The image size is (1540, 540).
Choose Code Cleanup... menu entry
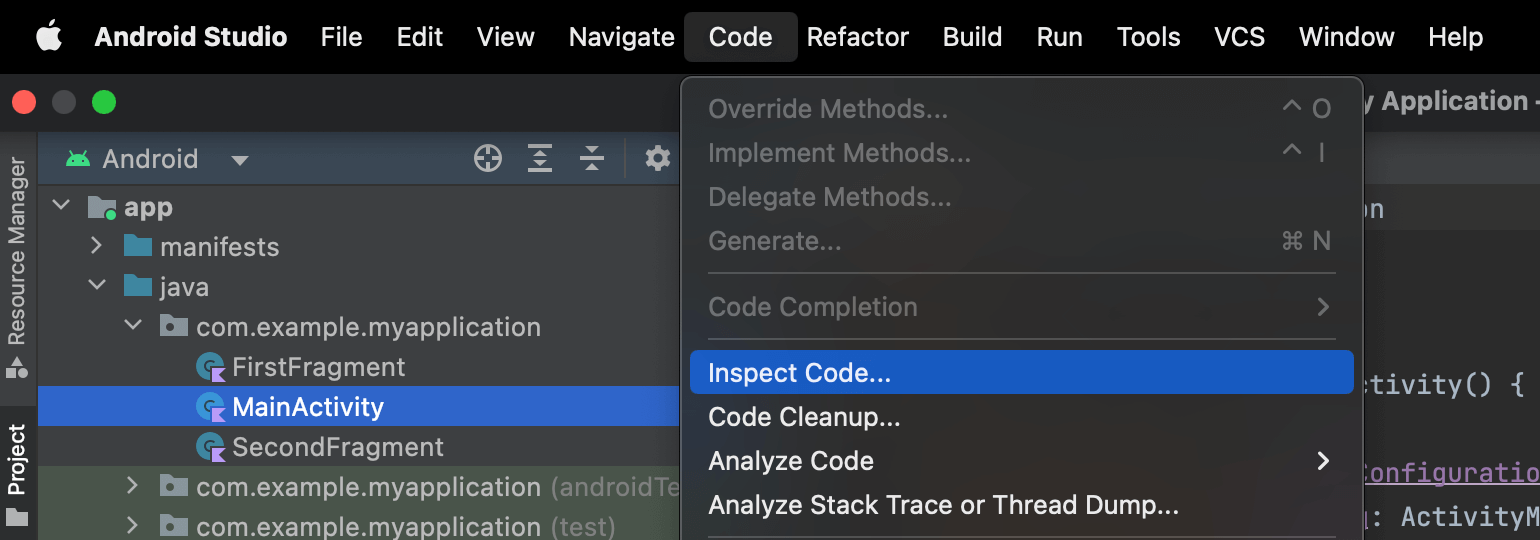pyautogui.click(x=1022, y=417)
